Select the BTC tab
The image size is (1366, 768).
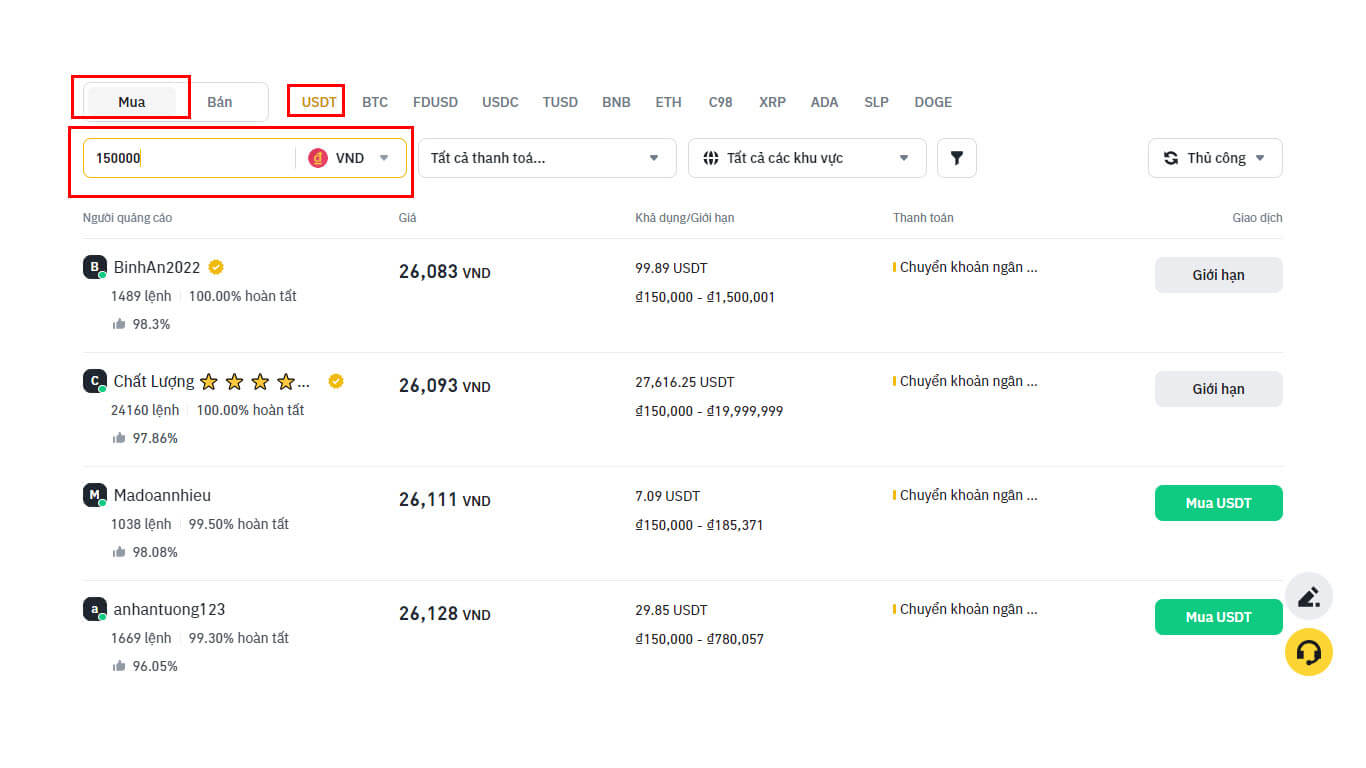click(375, 101)
